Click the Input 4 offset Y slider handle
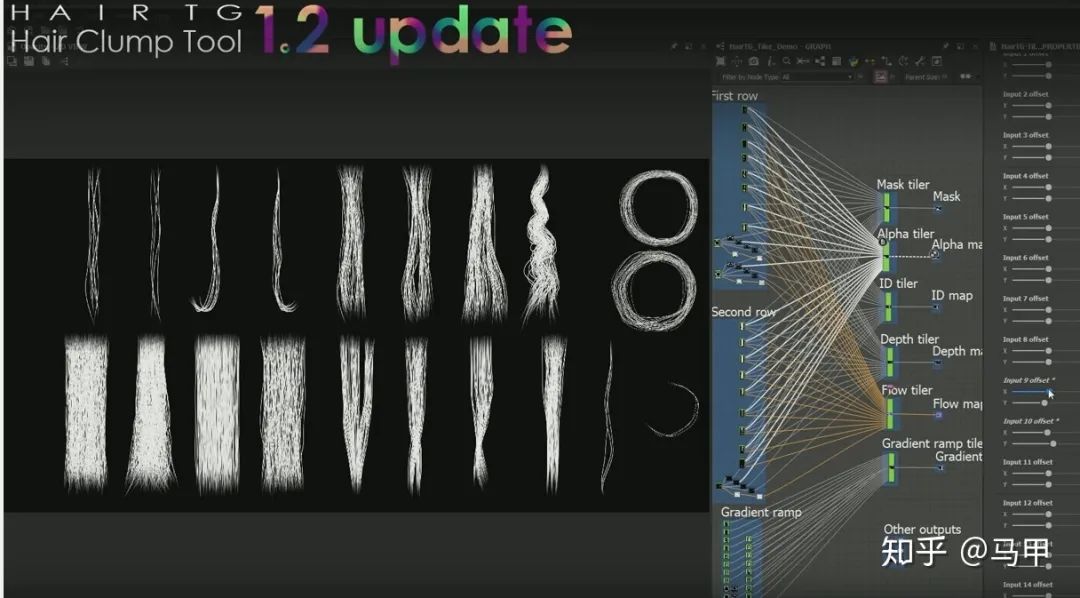Image resolution: width=1080 pixels, height=598 pixels. pyautogui.click(x=1048, y=198)
